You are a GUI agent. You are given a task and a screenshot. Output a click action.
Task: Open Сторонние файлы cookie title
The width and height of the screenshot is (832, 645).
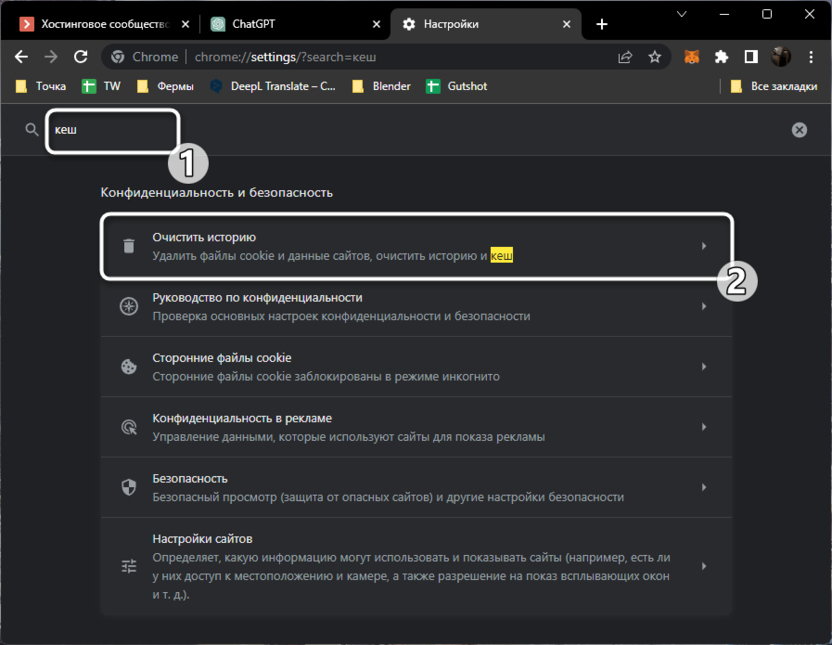pyautogui.click(x=222, y=358)
